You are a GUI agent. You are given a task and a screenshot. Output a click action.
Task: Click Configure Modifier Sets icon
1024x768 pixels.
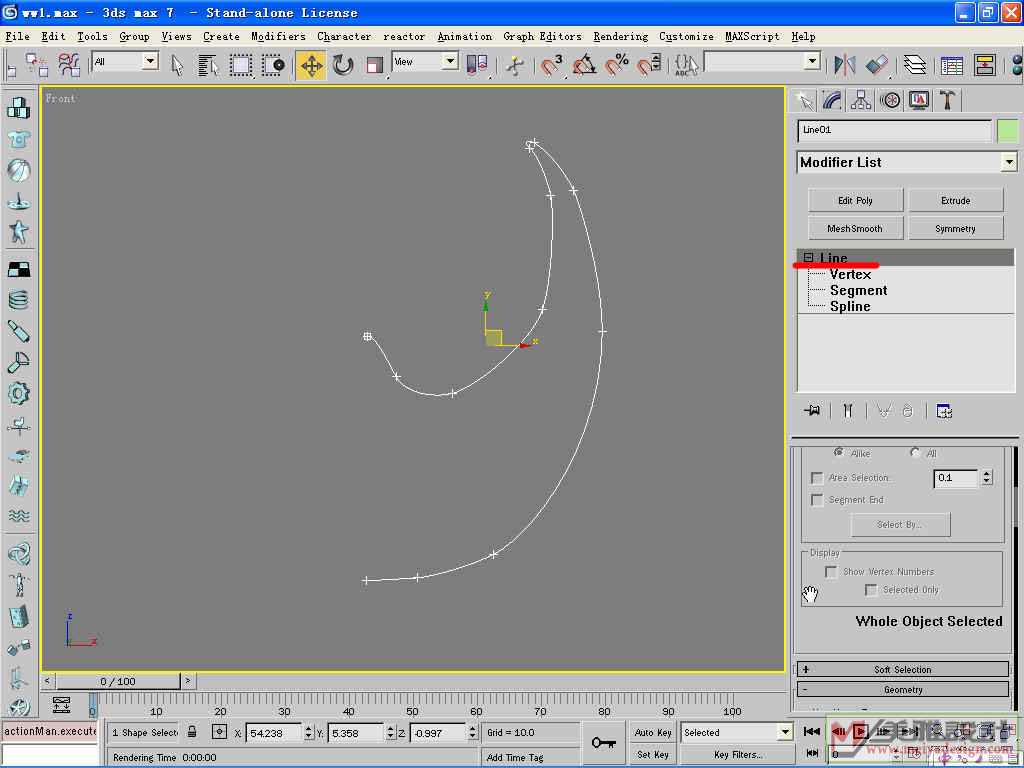(x=944, y=411)
